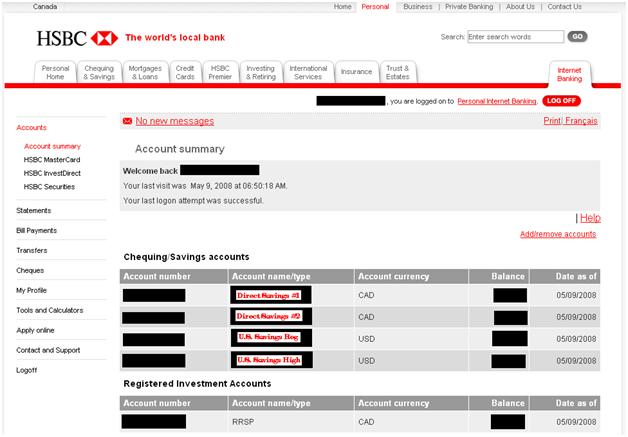
Task: Open the Internet Banking tab
Action: (569, 73)
